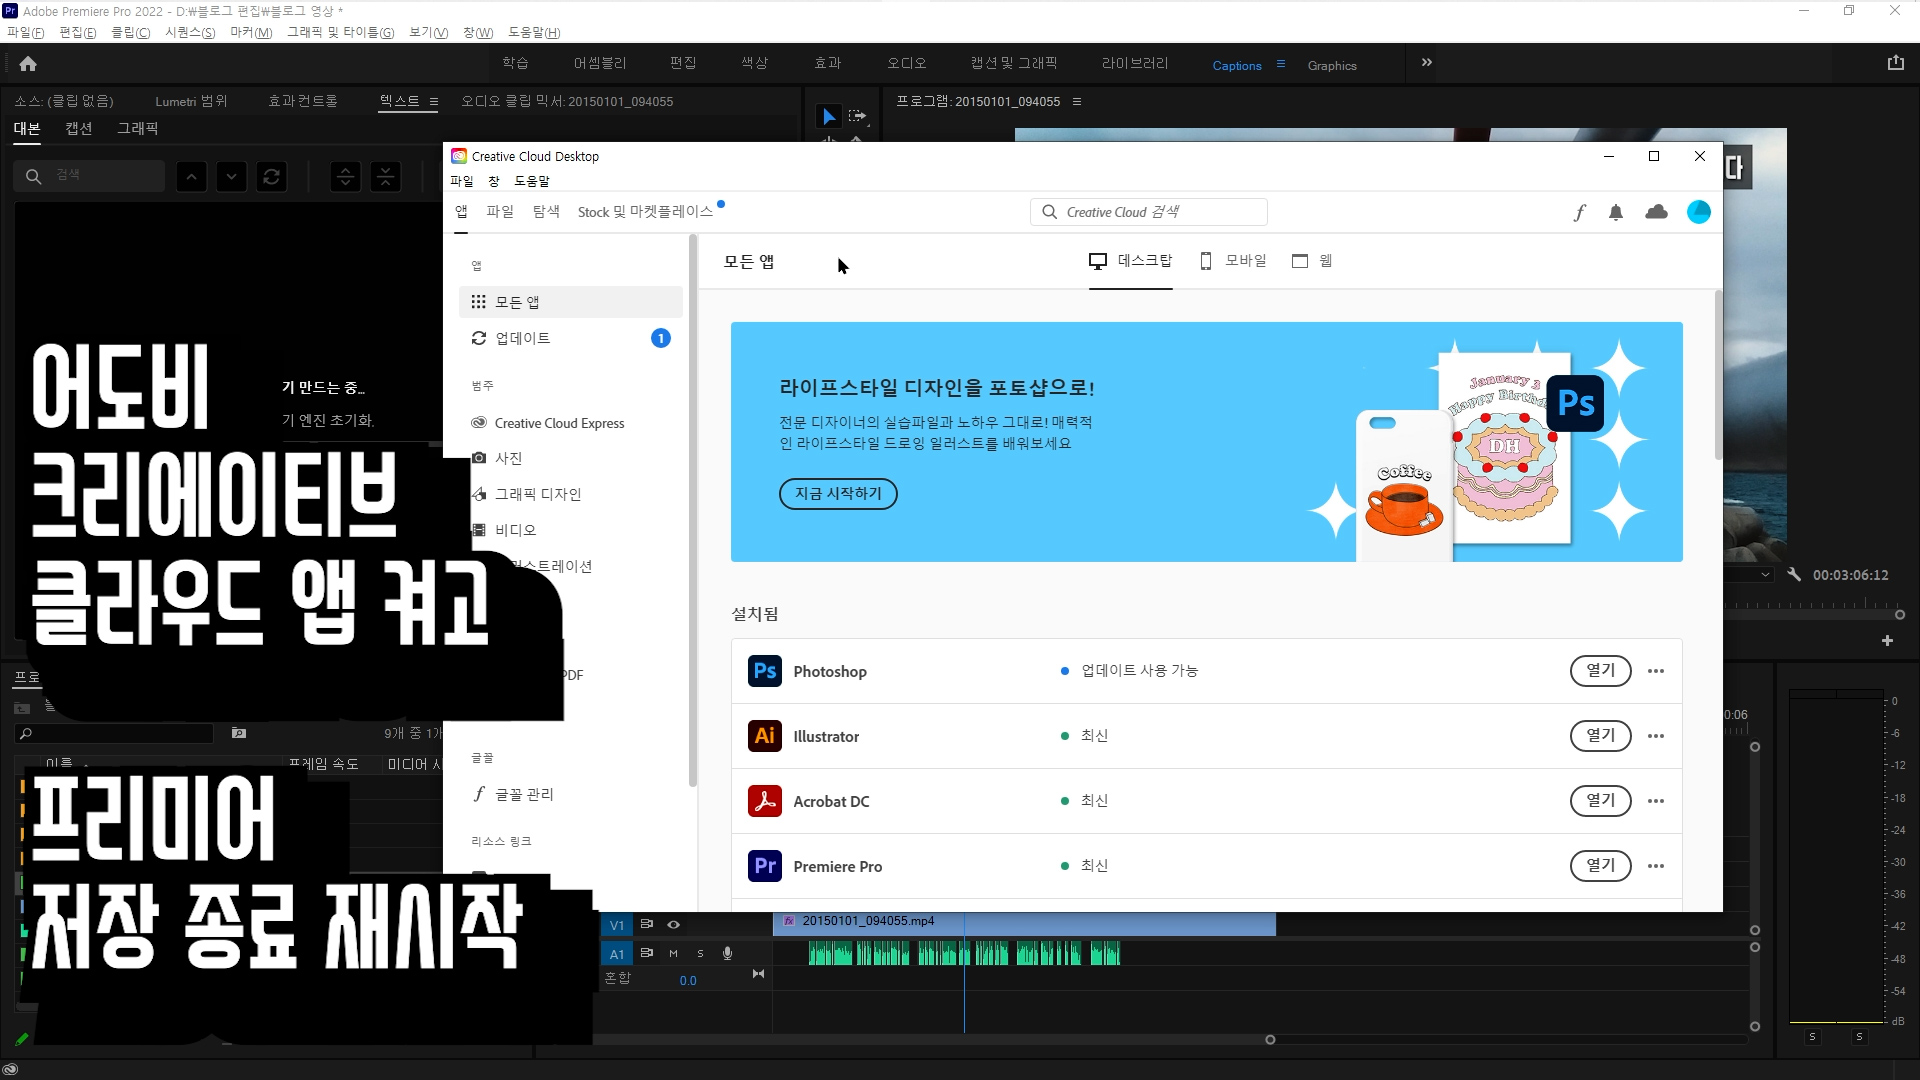
Task: Solo the A1 audio track
Action: (700, 954)
